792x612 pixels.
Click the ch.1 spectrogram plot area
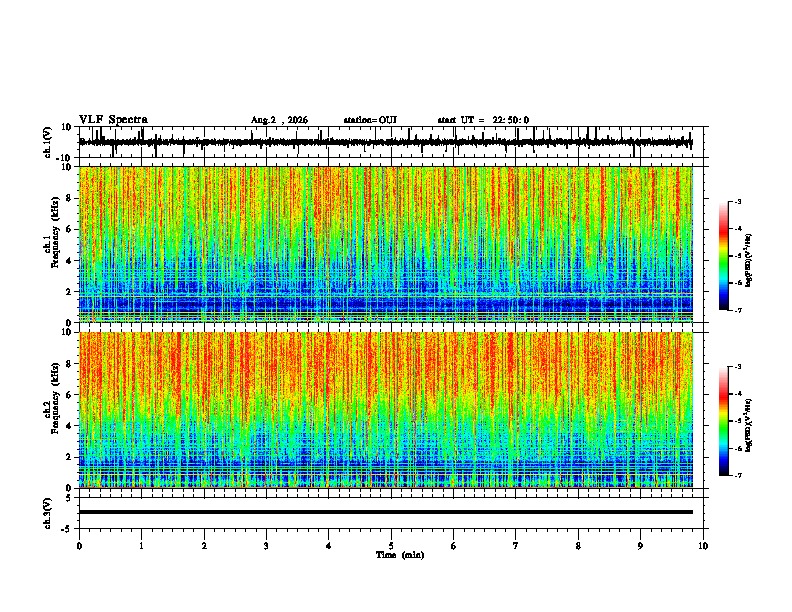click(386, 244)
